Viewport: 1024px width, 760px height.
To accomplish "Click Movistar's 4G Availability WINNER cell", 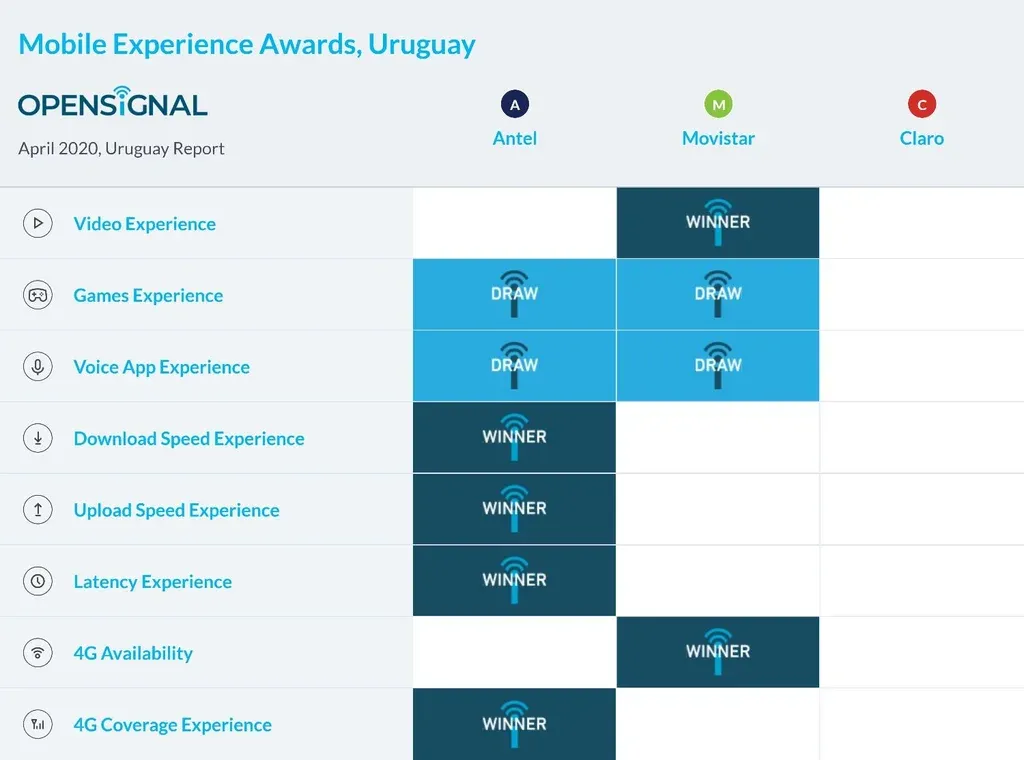I will [x=718, y=653].
